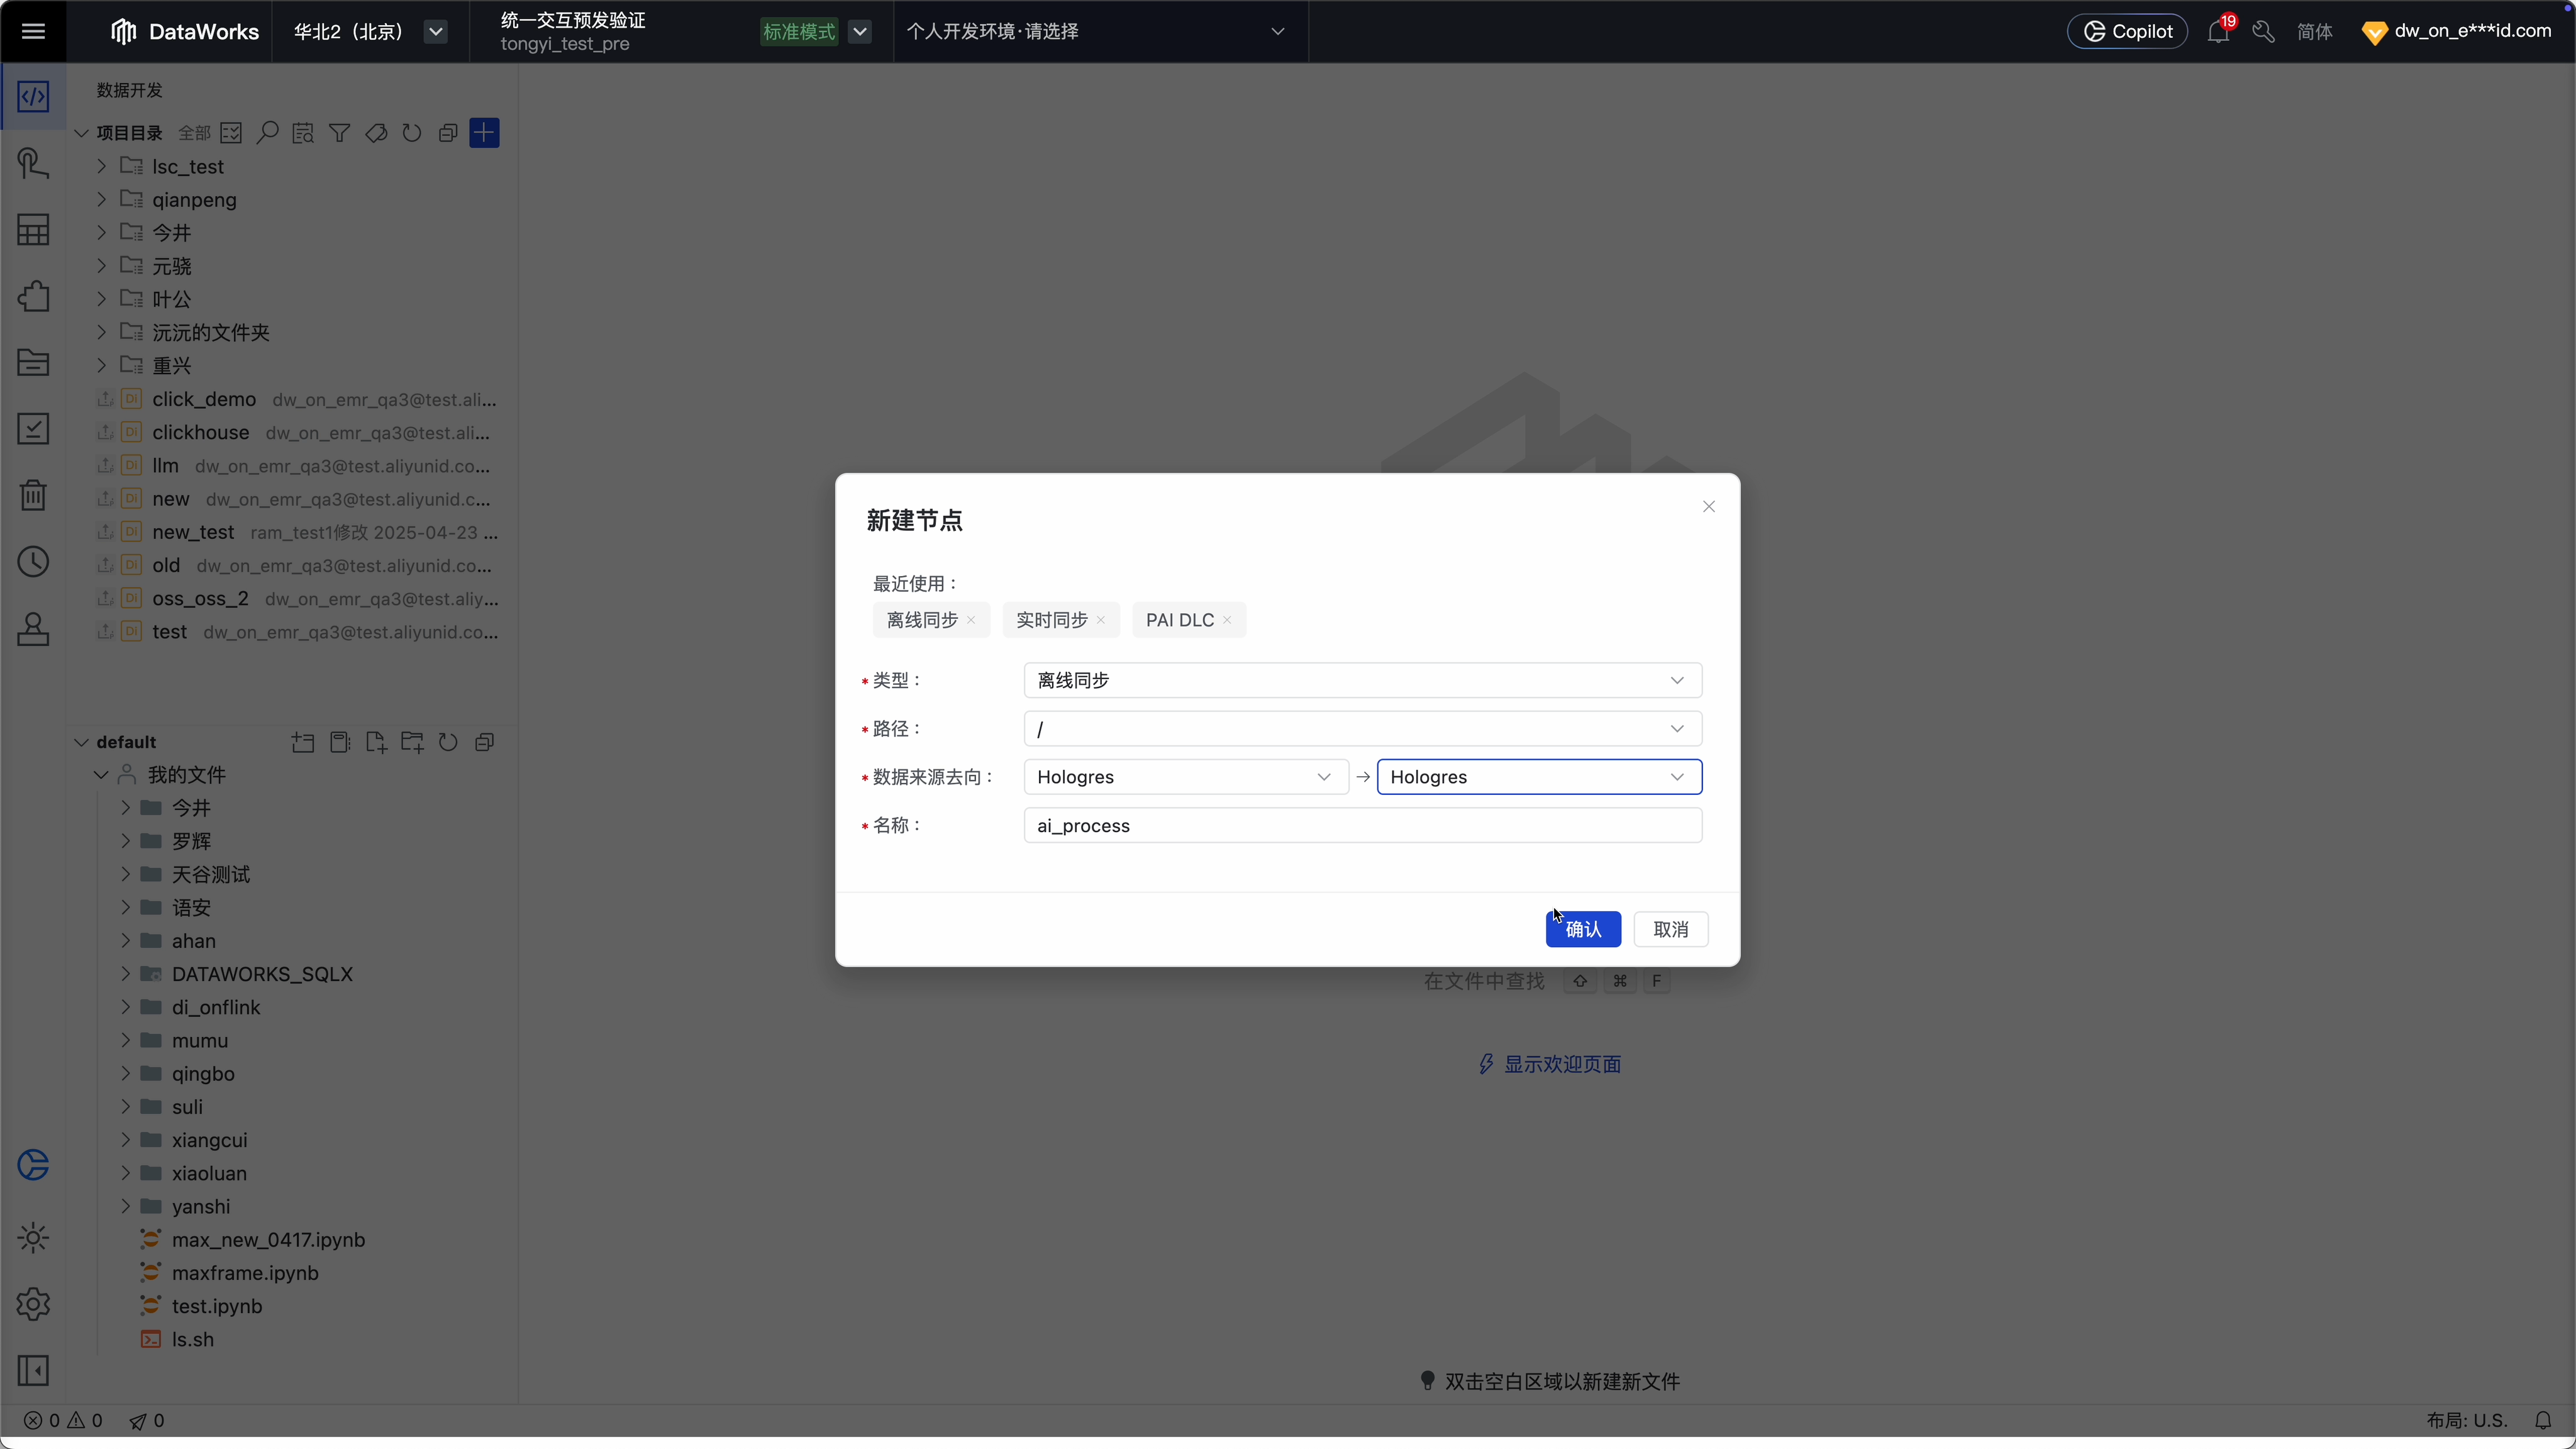
Task: Open the settings gear in left sidebar
Action: pos(33,1304)
